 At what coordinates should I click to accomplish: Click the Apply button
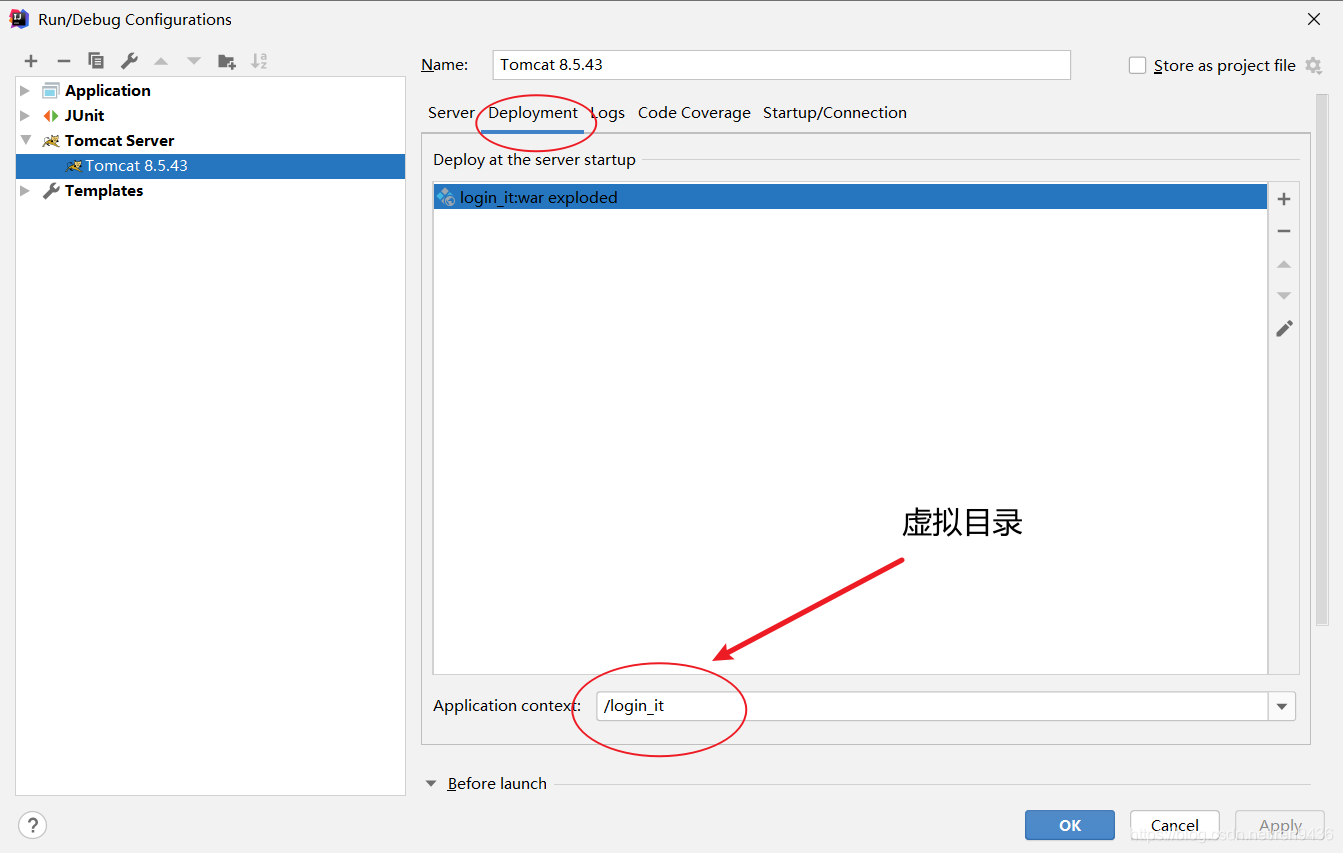point(1280,825)
